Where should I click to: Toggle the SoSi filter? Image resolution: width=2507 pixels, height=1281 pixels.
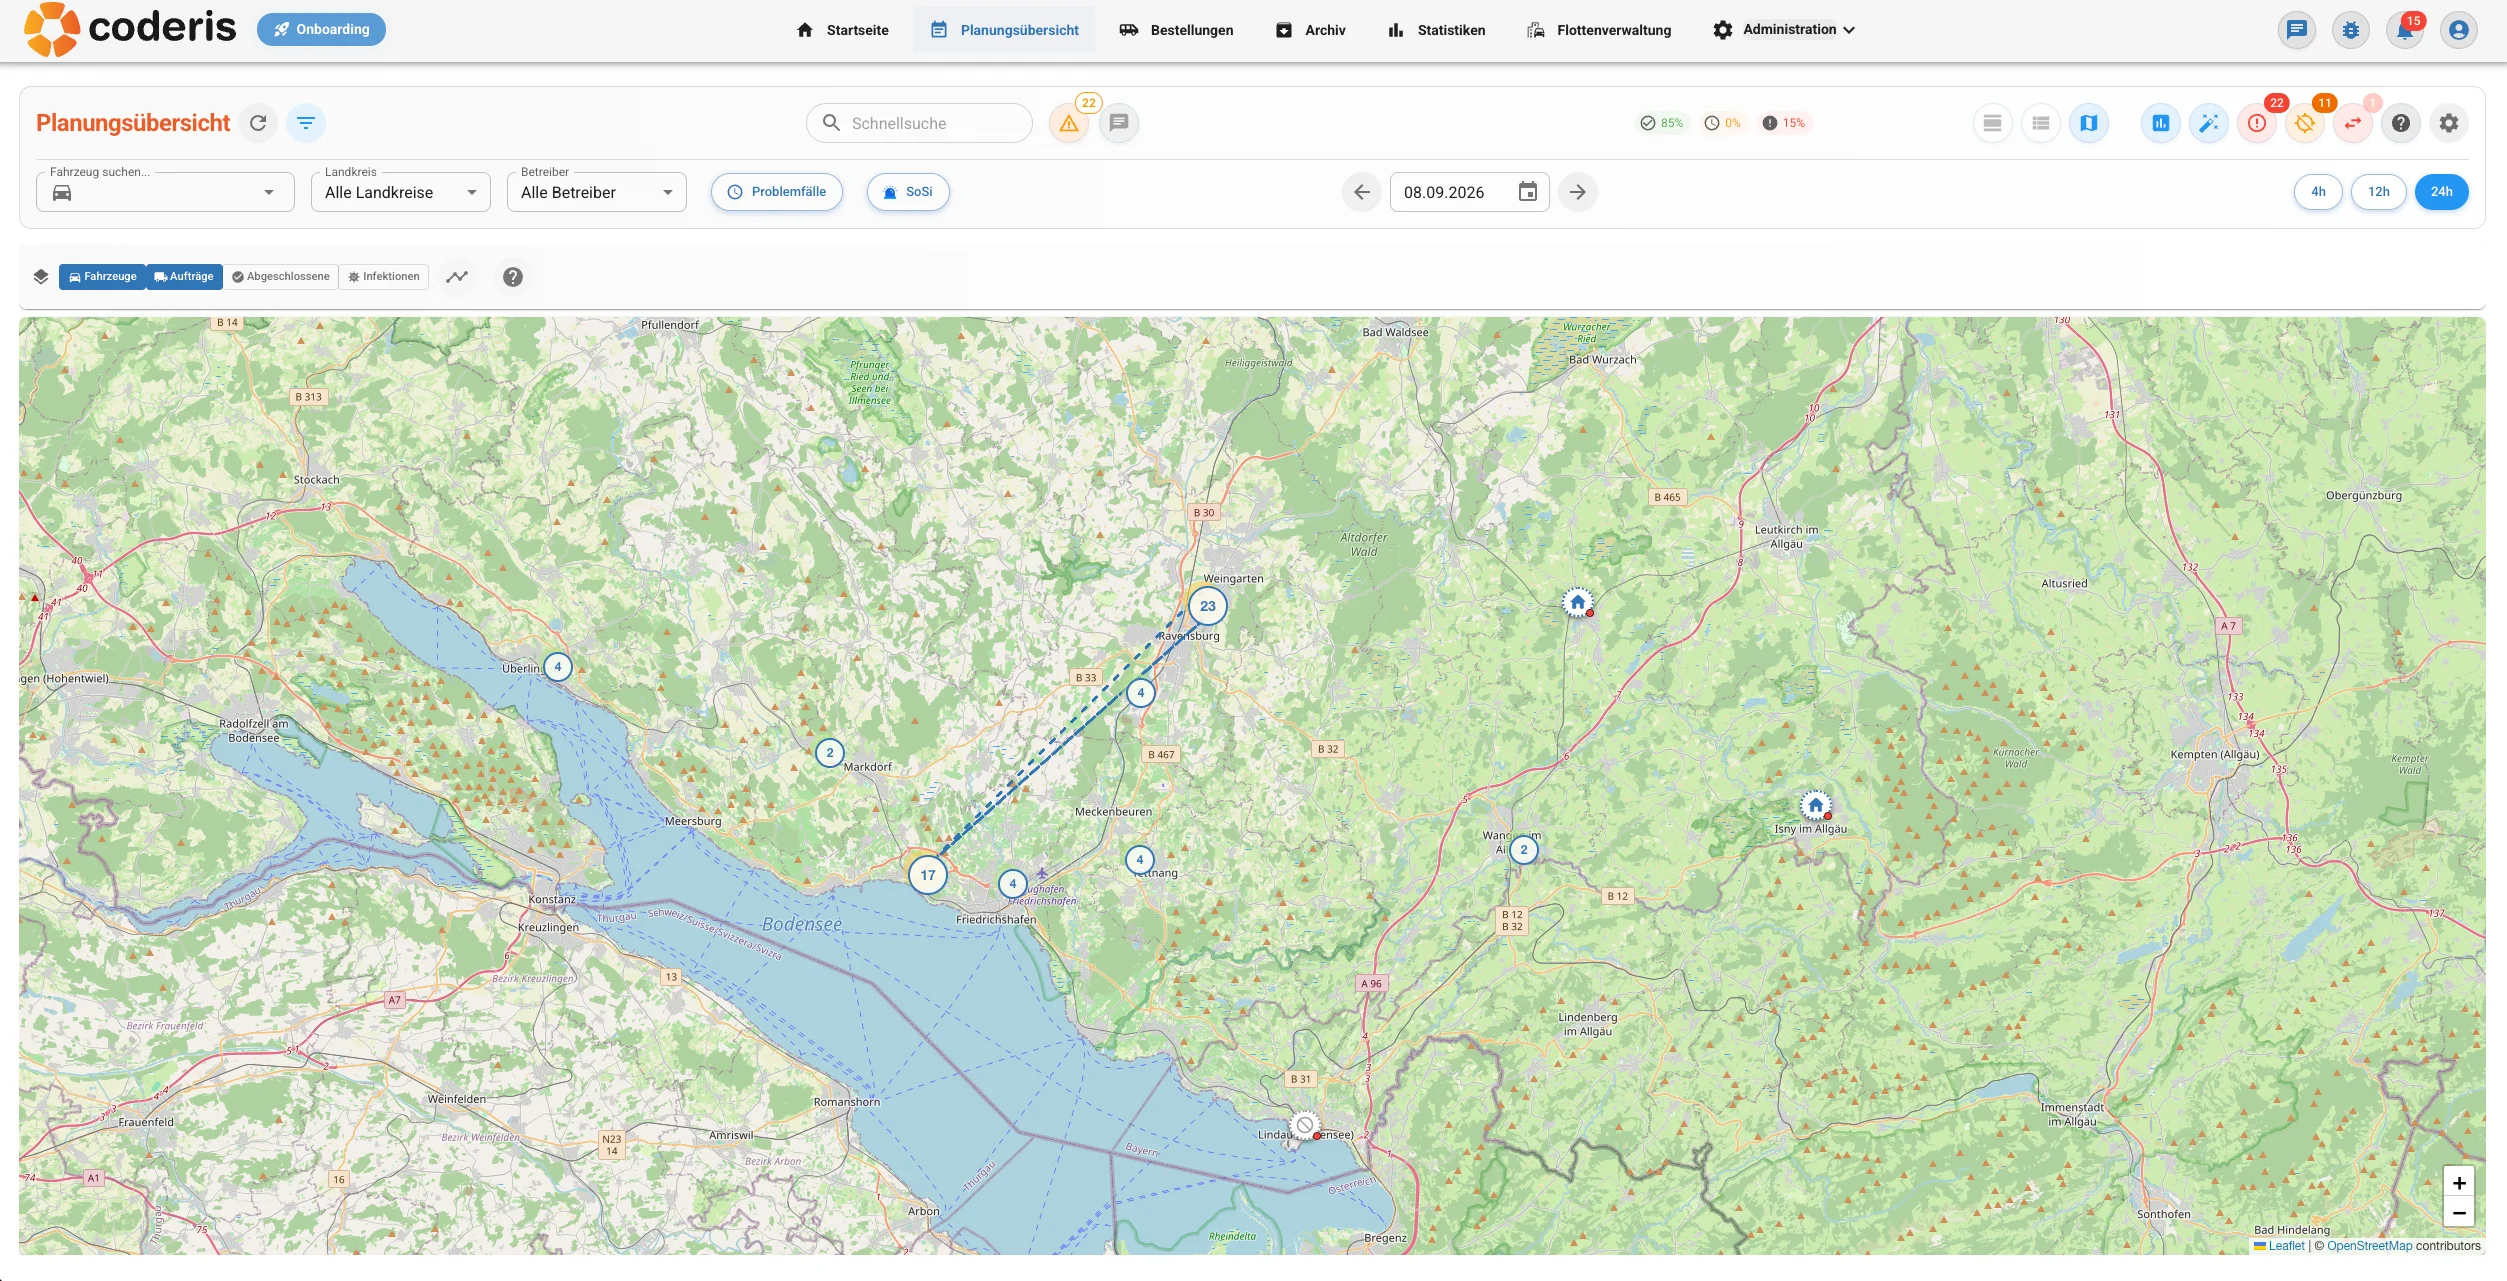pos(908,192)
